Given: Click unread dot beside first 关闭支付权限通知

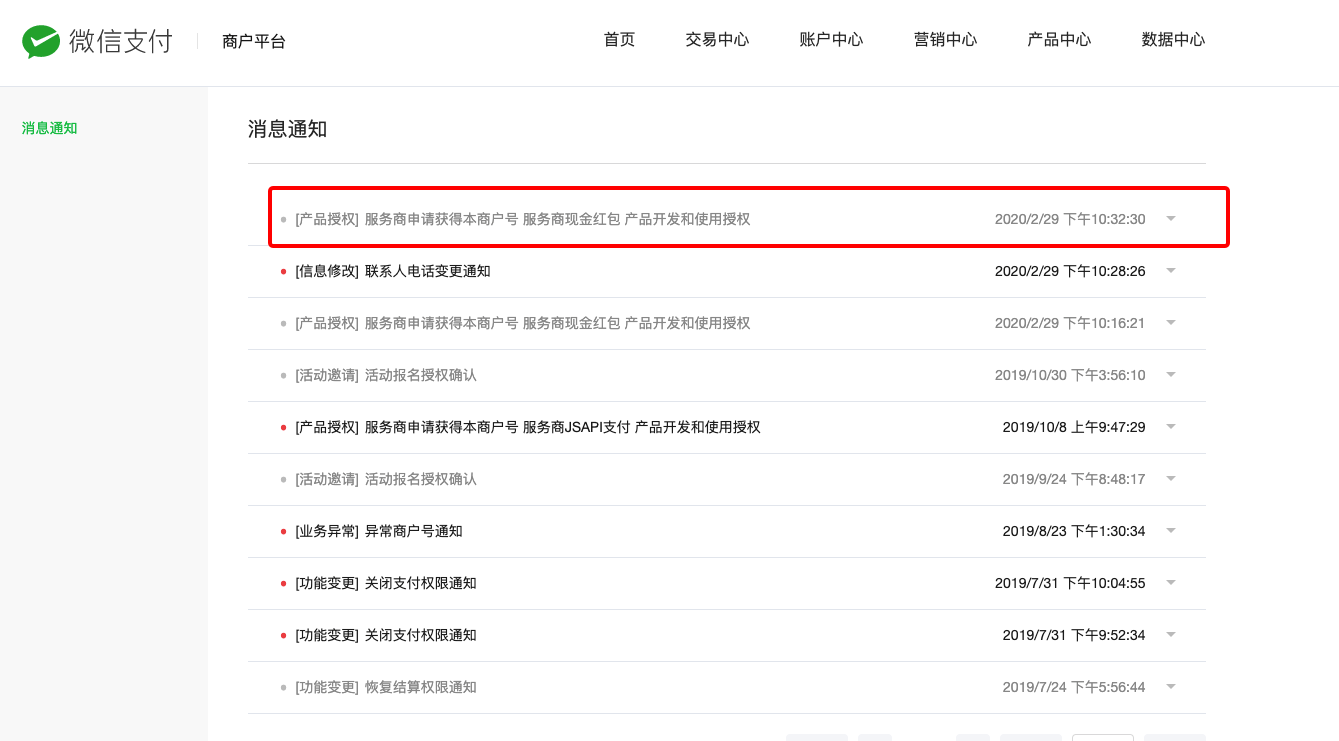Looking at the screenshot, I should pos(282,583).
